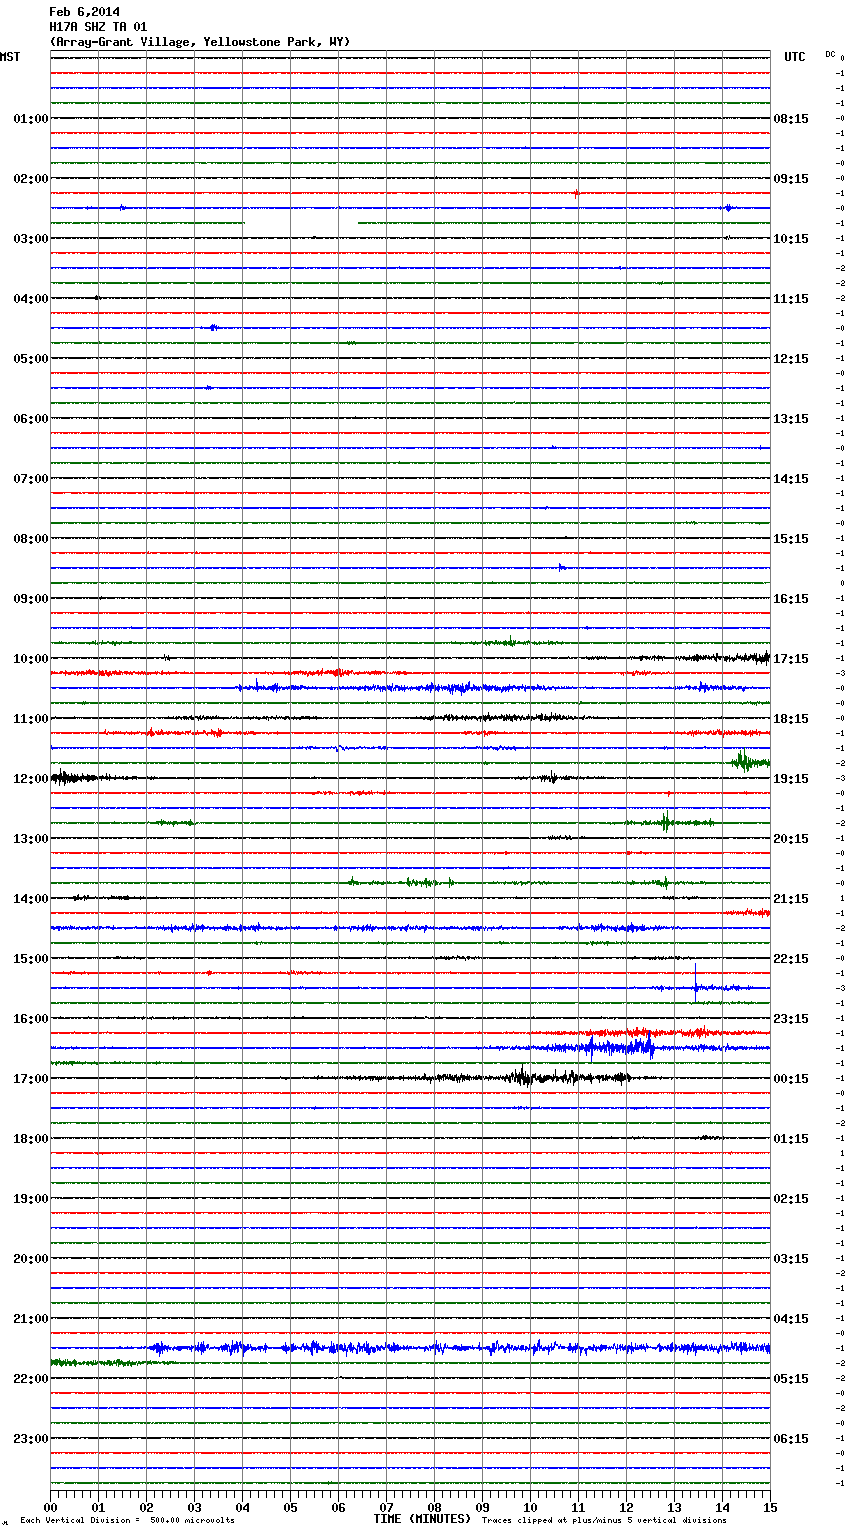Select the 17:00 MST time label
Viewport: 850px width, 1534px height.
(x=31, y=1079)
